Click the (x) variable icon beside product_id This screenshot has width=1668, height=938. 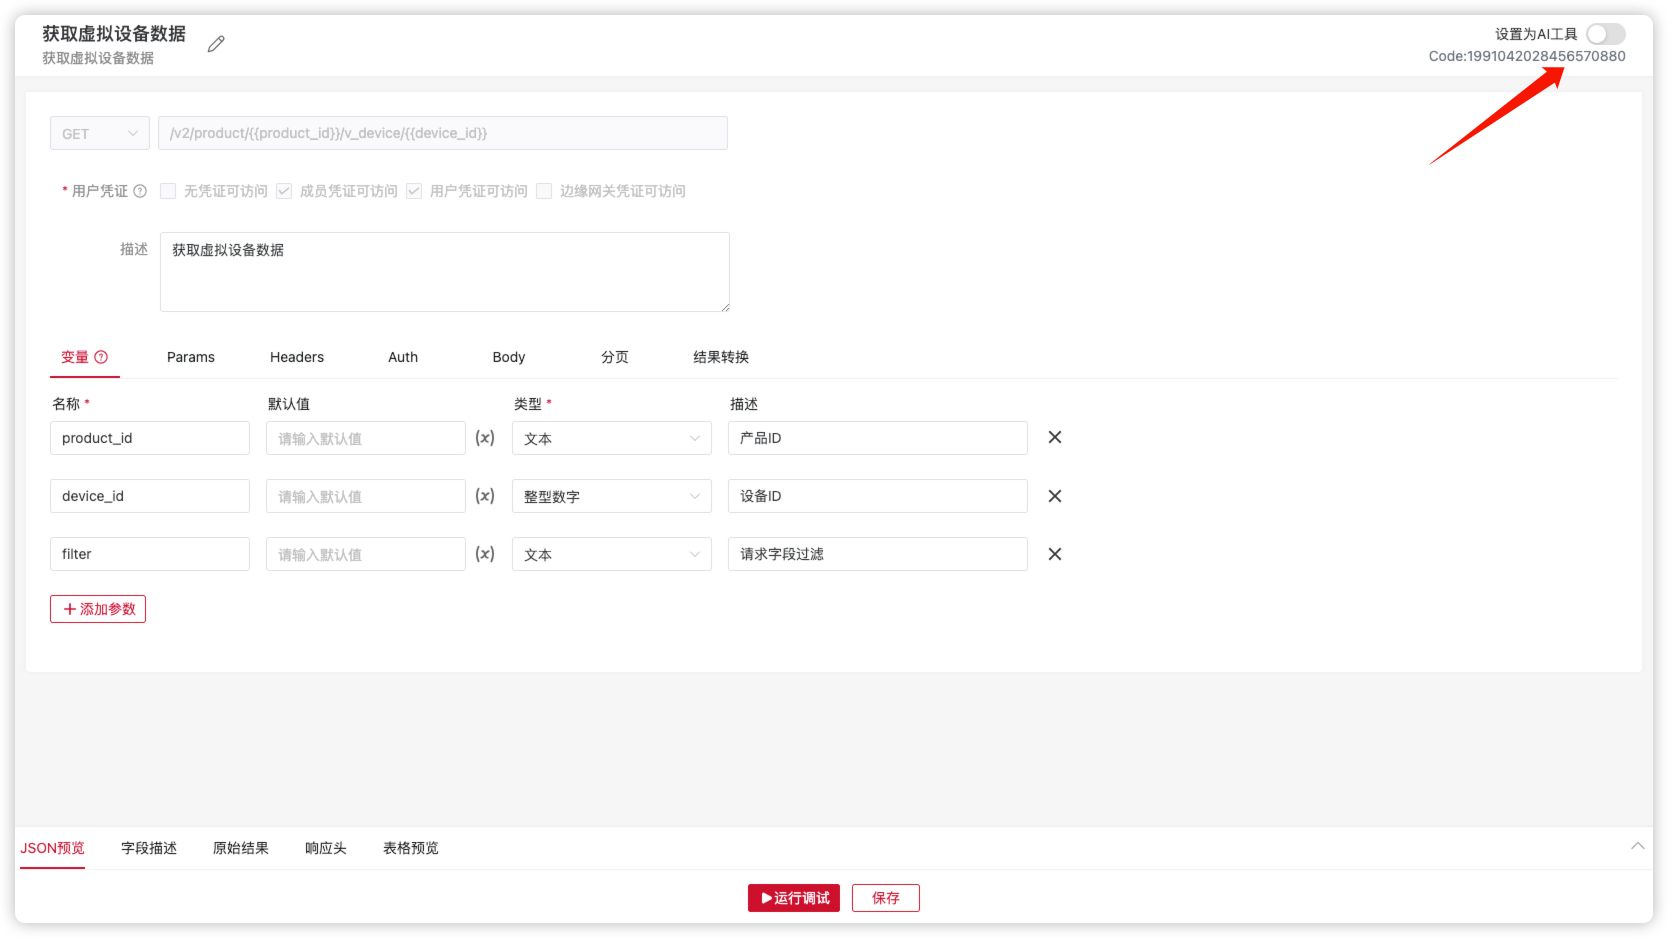coord(484,437)
